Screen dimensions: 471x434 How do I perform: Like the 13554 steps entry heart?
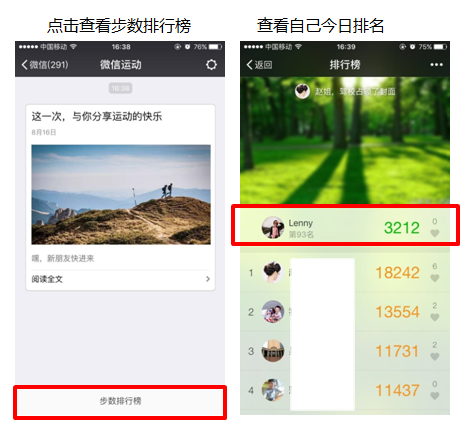(434, 317)
